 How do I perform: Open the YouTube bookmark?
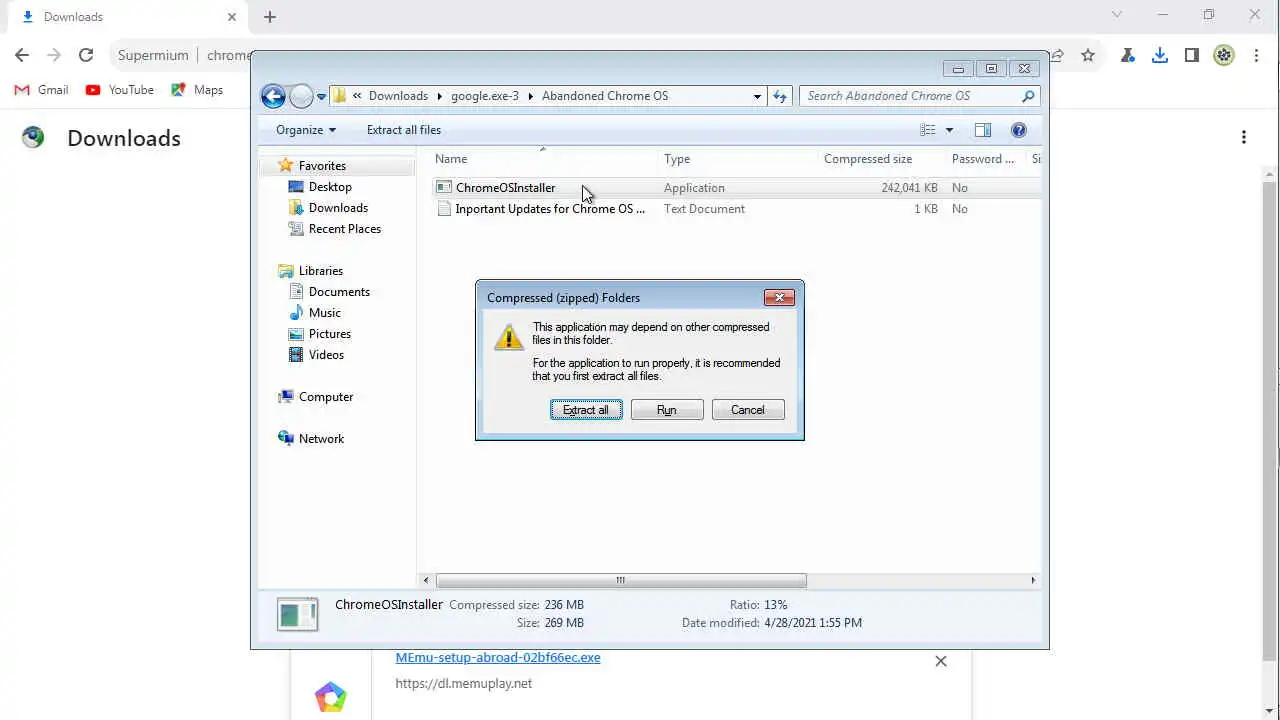[120, 90]
